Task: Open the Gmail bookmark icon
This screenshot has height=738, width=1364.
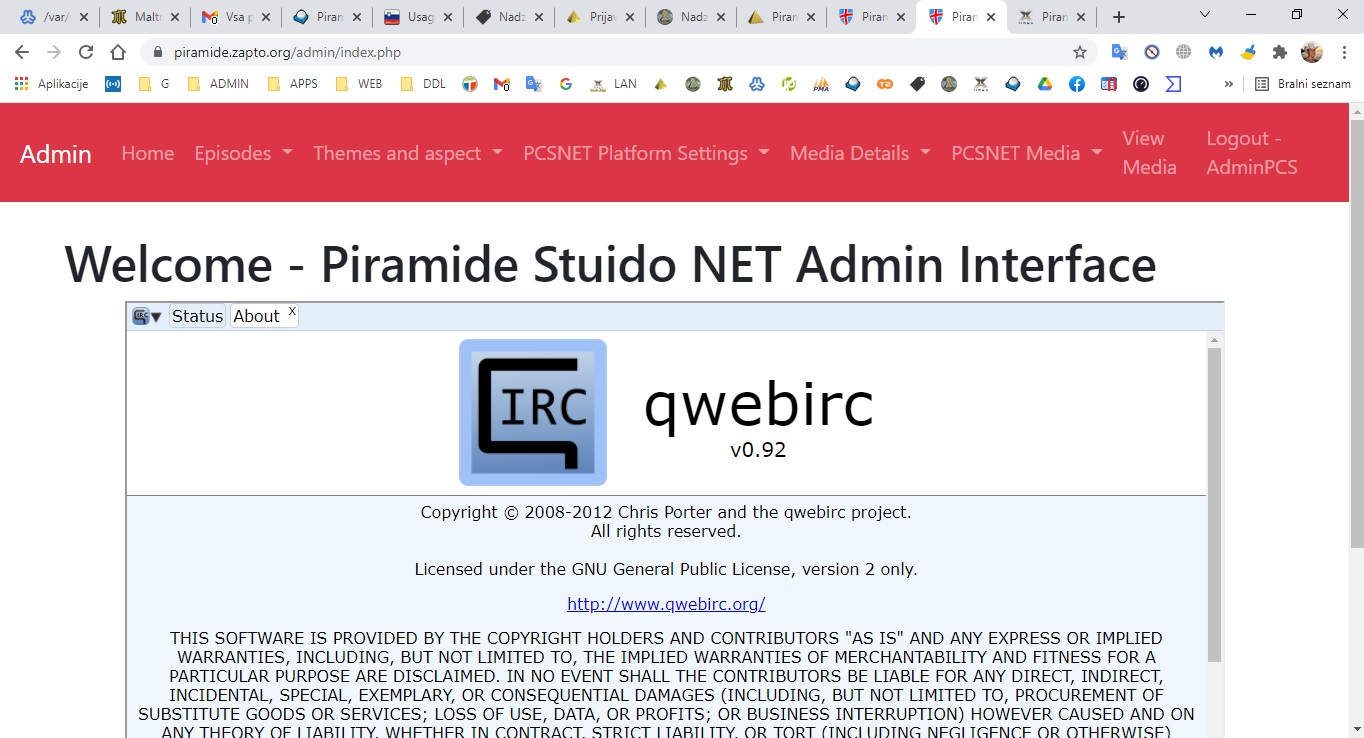Action: click(502, 84)
